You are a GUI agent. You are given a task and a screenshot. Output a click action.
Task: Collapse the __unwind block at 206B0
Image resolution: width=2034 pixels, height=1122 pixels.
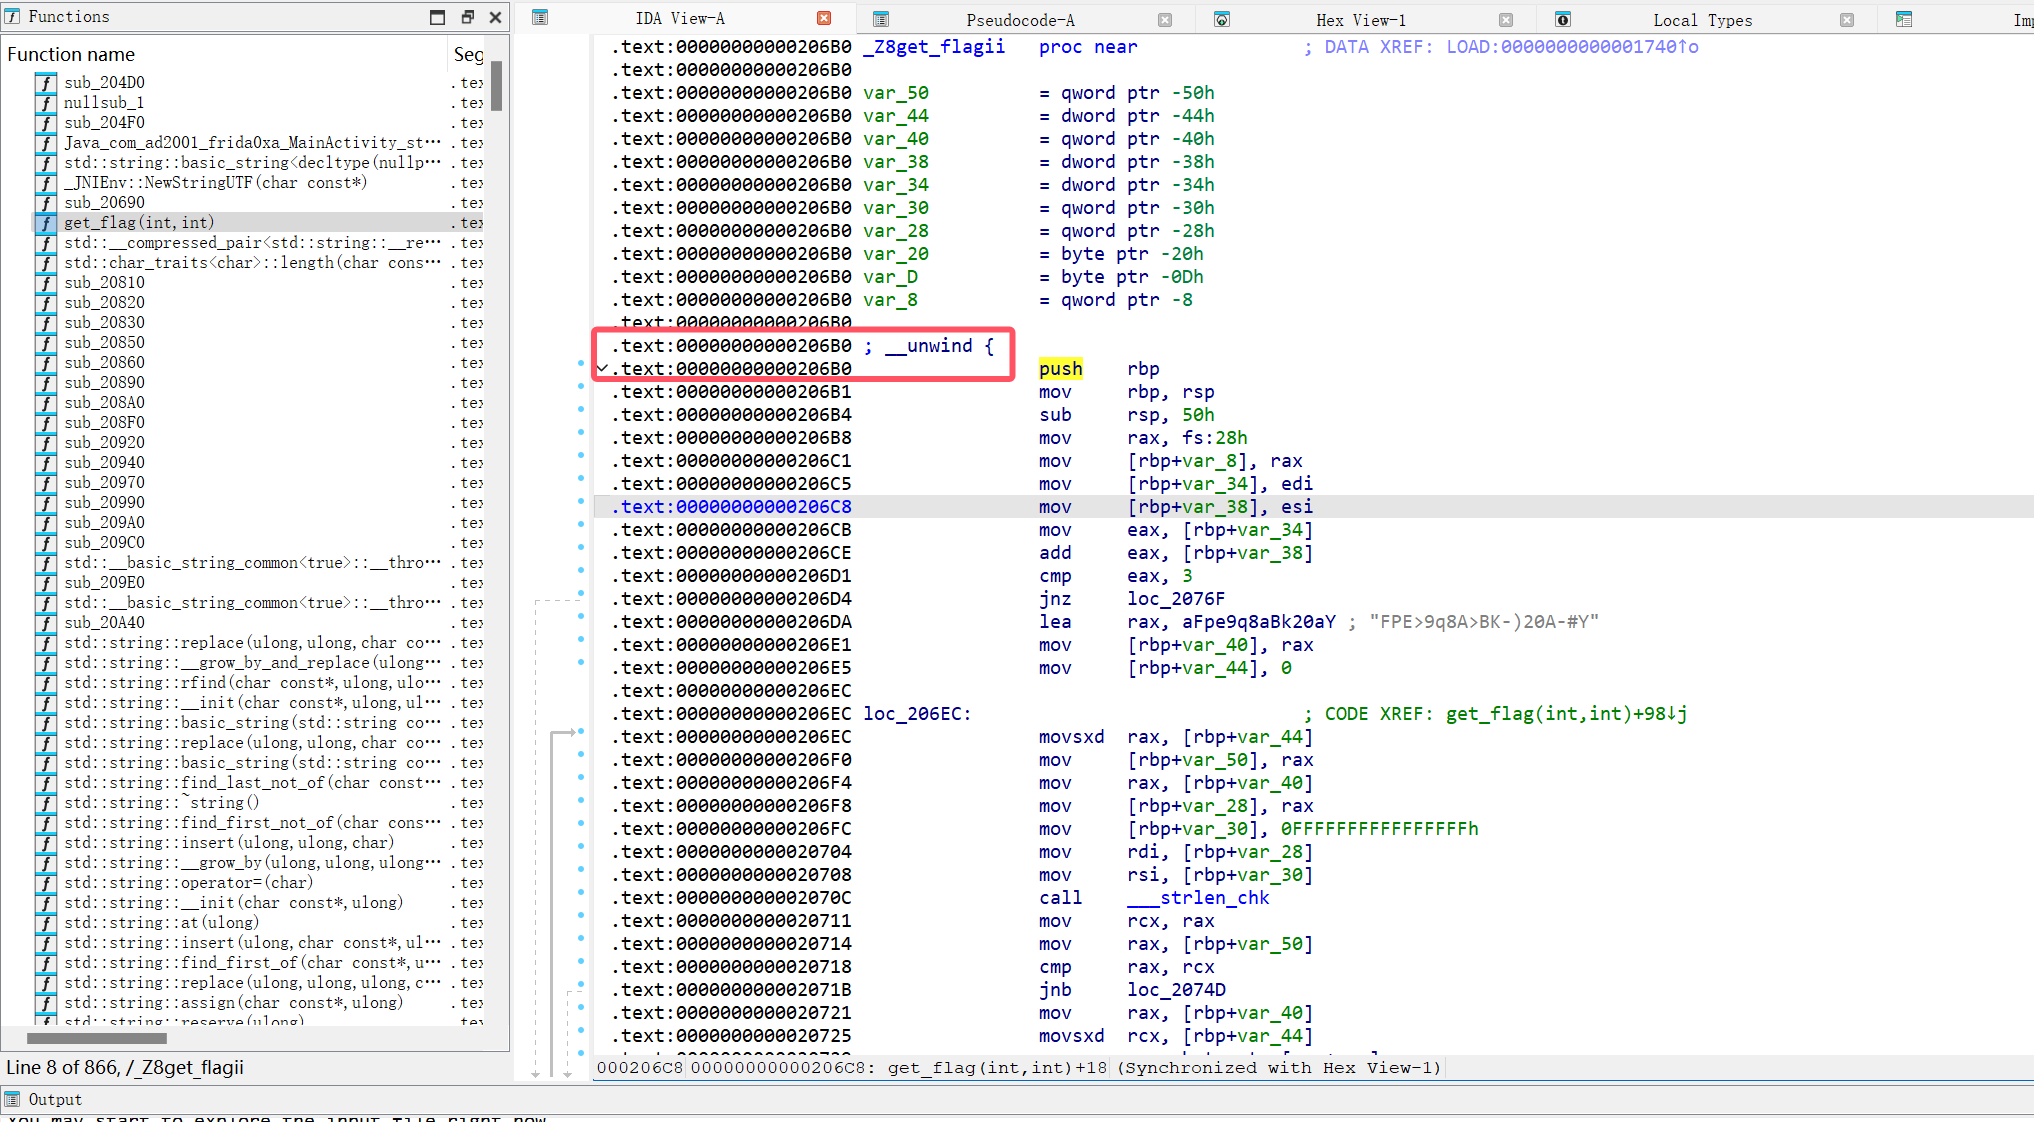[x=602, y=369]
